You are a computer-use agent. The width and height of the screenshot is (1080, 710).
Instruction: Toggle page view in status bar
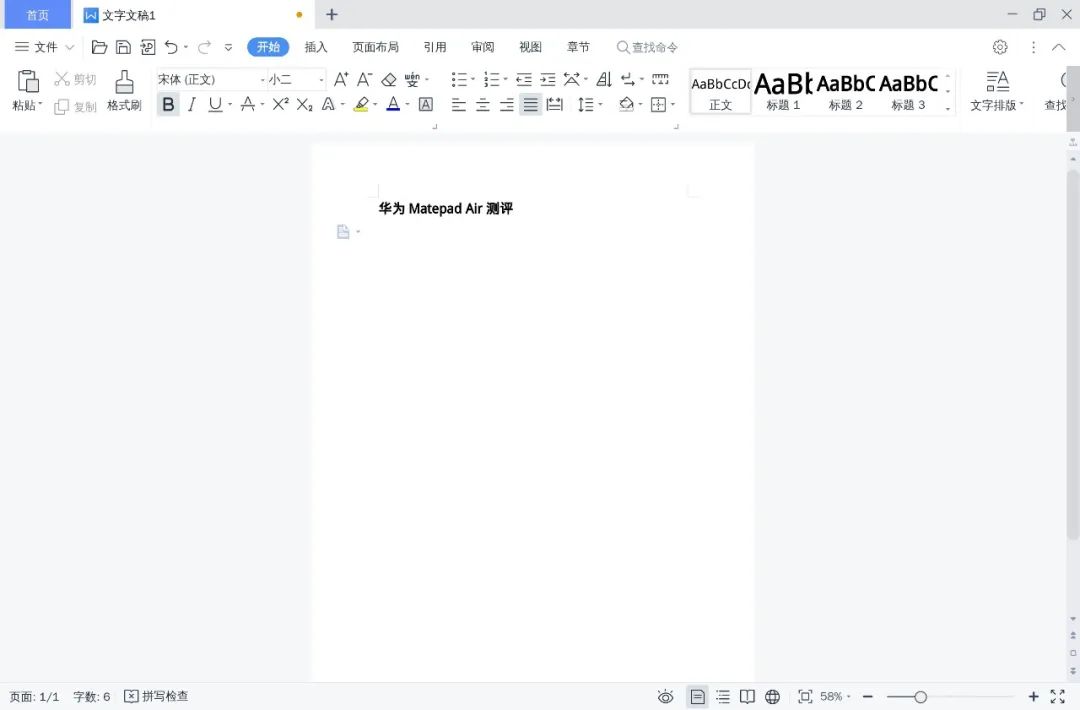pyautogui.click(x=698, y=697)
